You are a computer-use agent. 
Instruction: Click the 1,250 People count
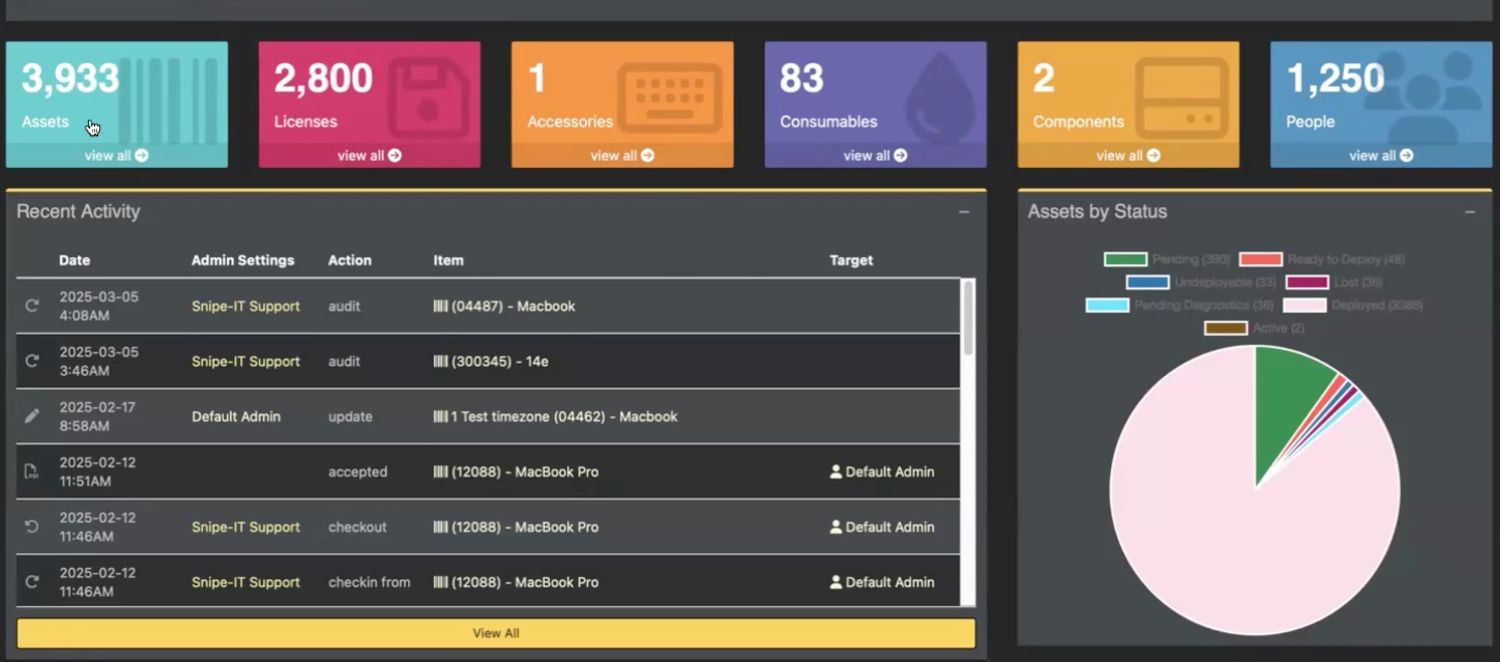pos(1335,79)
